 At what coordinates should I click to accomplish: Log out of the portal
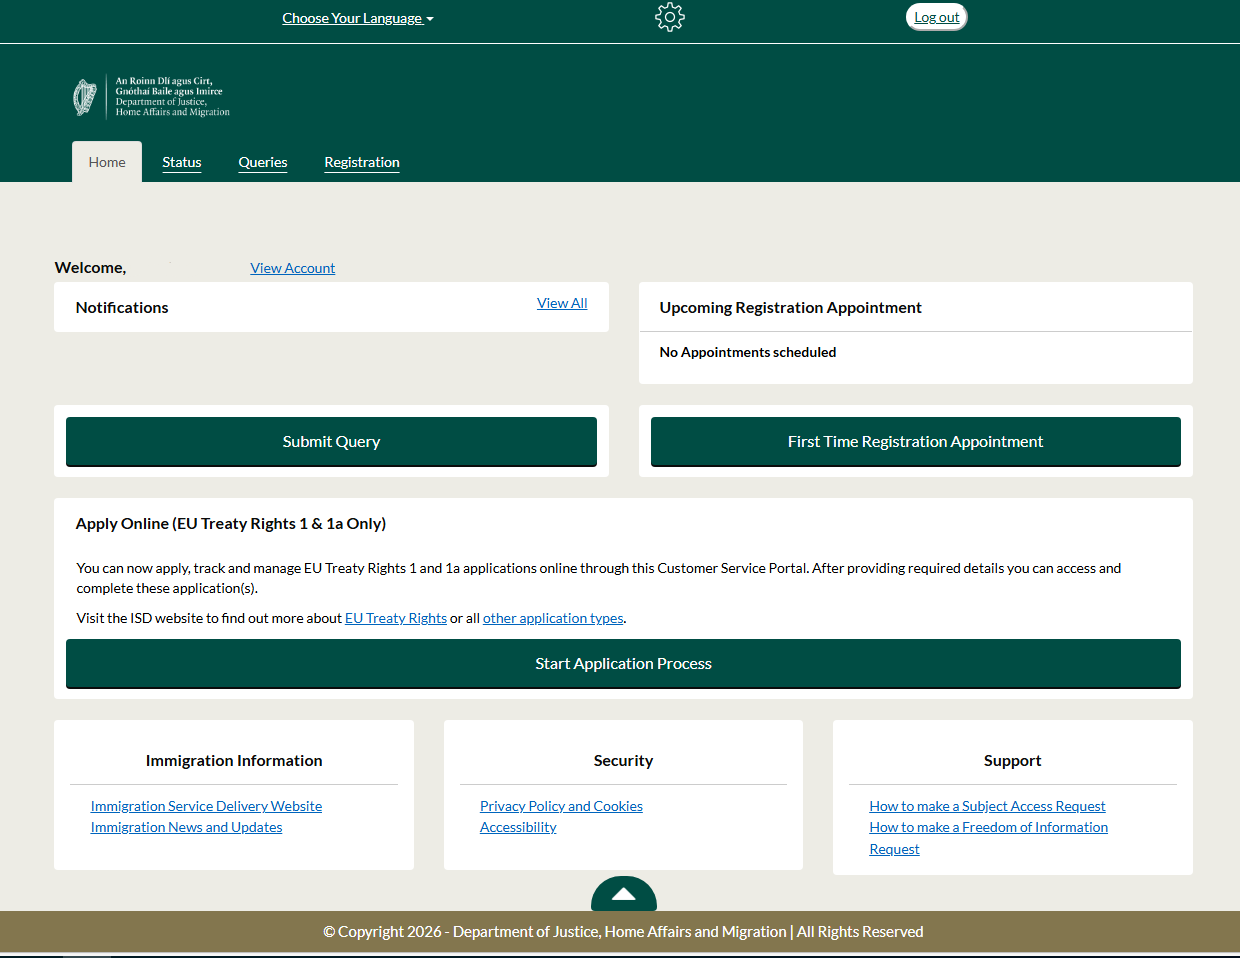click(937, 17)
